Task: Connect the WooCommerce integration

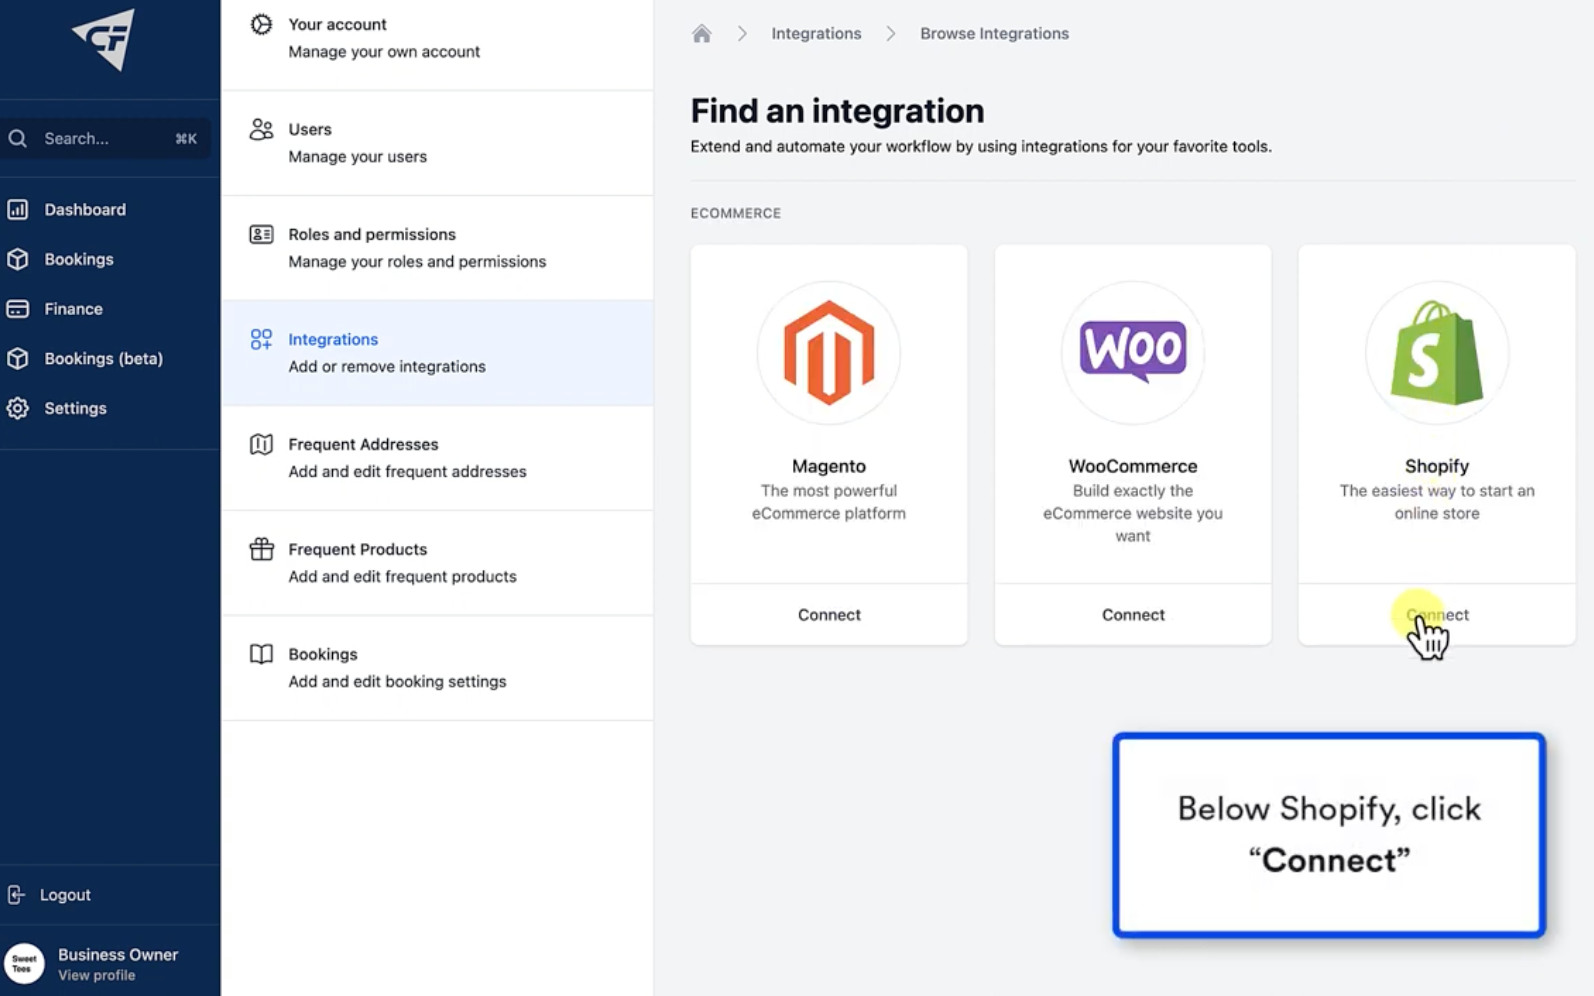Action: [1133, 615]
